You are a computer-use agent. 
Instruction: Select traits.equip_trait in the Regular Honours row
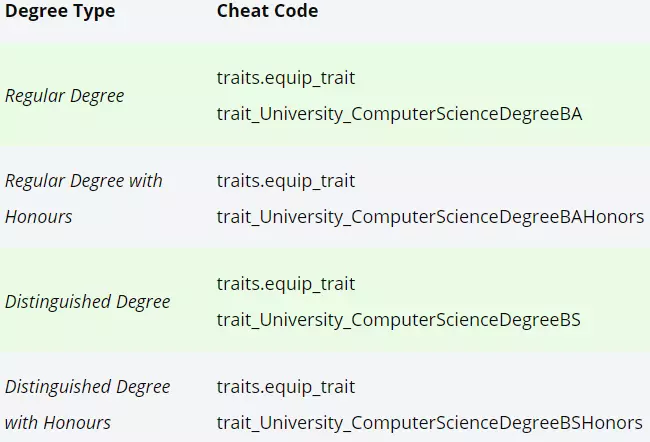[285, 181]
